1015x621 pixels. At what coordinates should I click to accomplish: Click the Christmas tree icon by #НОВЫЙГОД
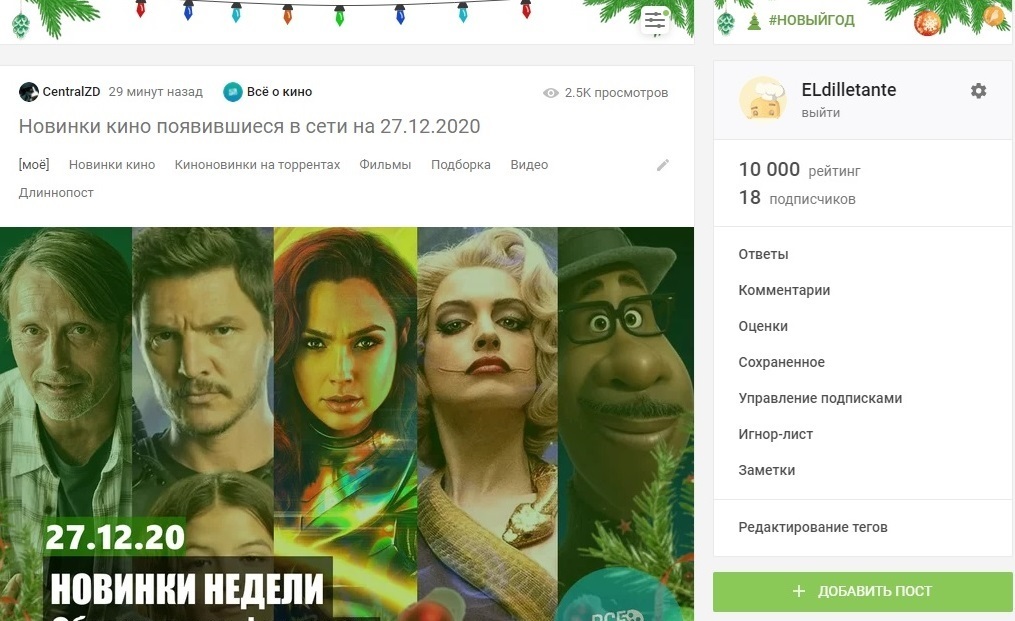(753, 21)
